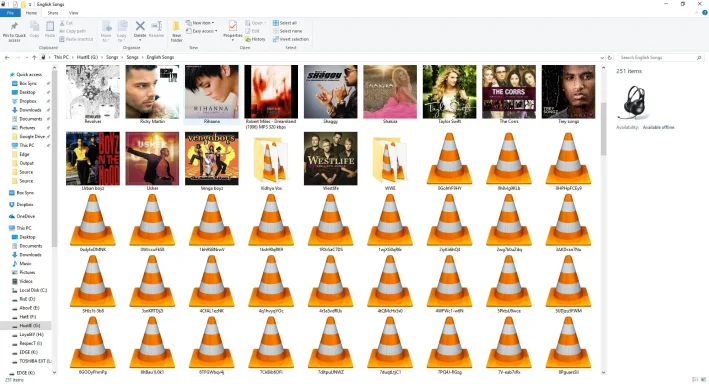Click Pin to Quick access icon
This screenshot has height=384, width=709.
[14, 26]
